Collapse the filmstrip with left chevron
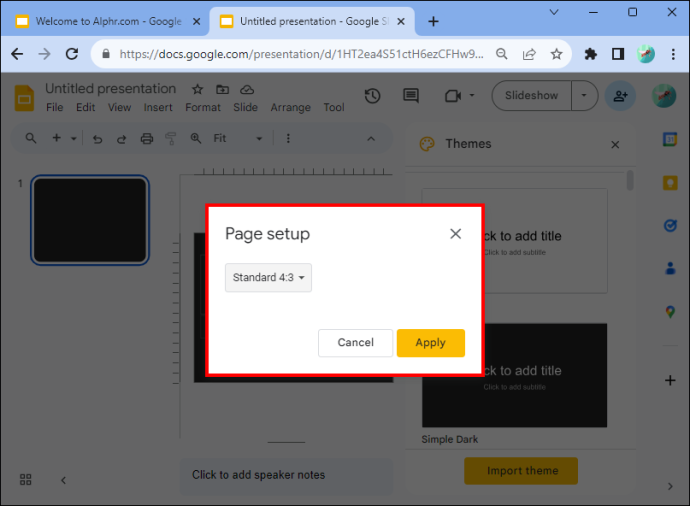The image size is (690, 506). point(63,480)
